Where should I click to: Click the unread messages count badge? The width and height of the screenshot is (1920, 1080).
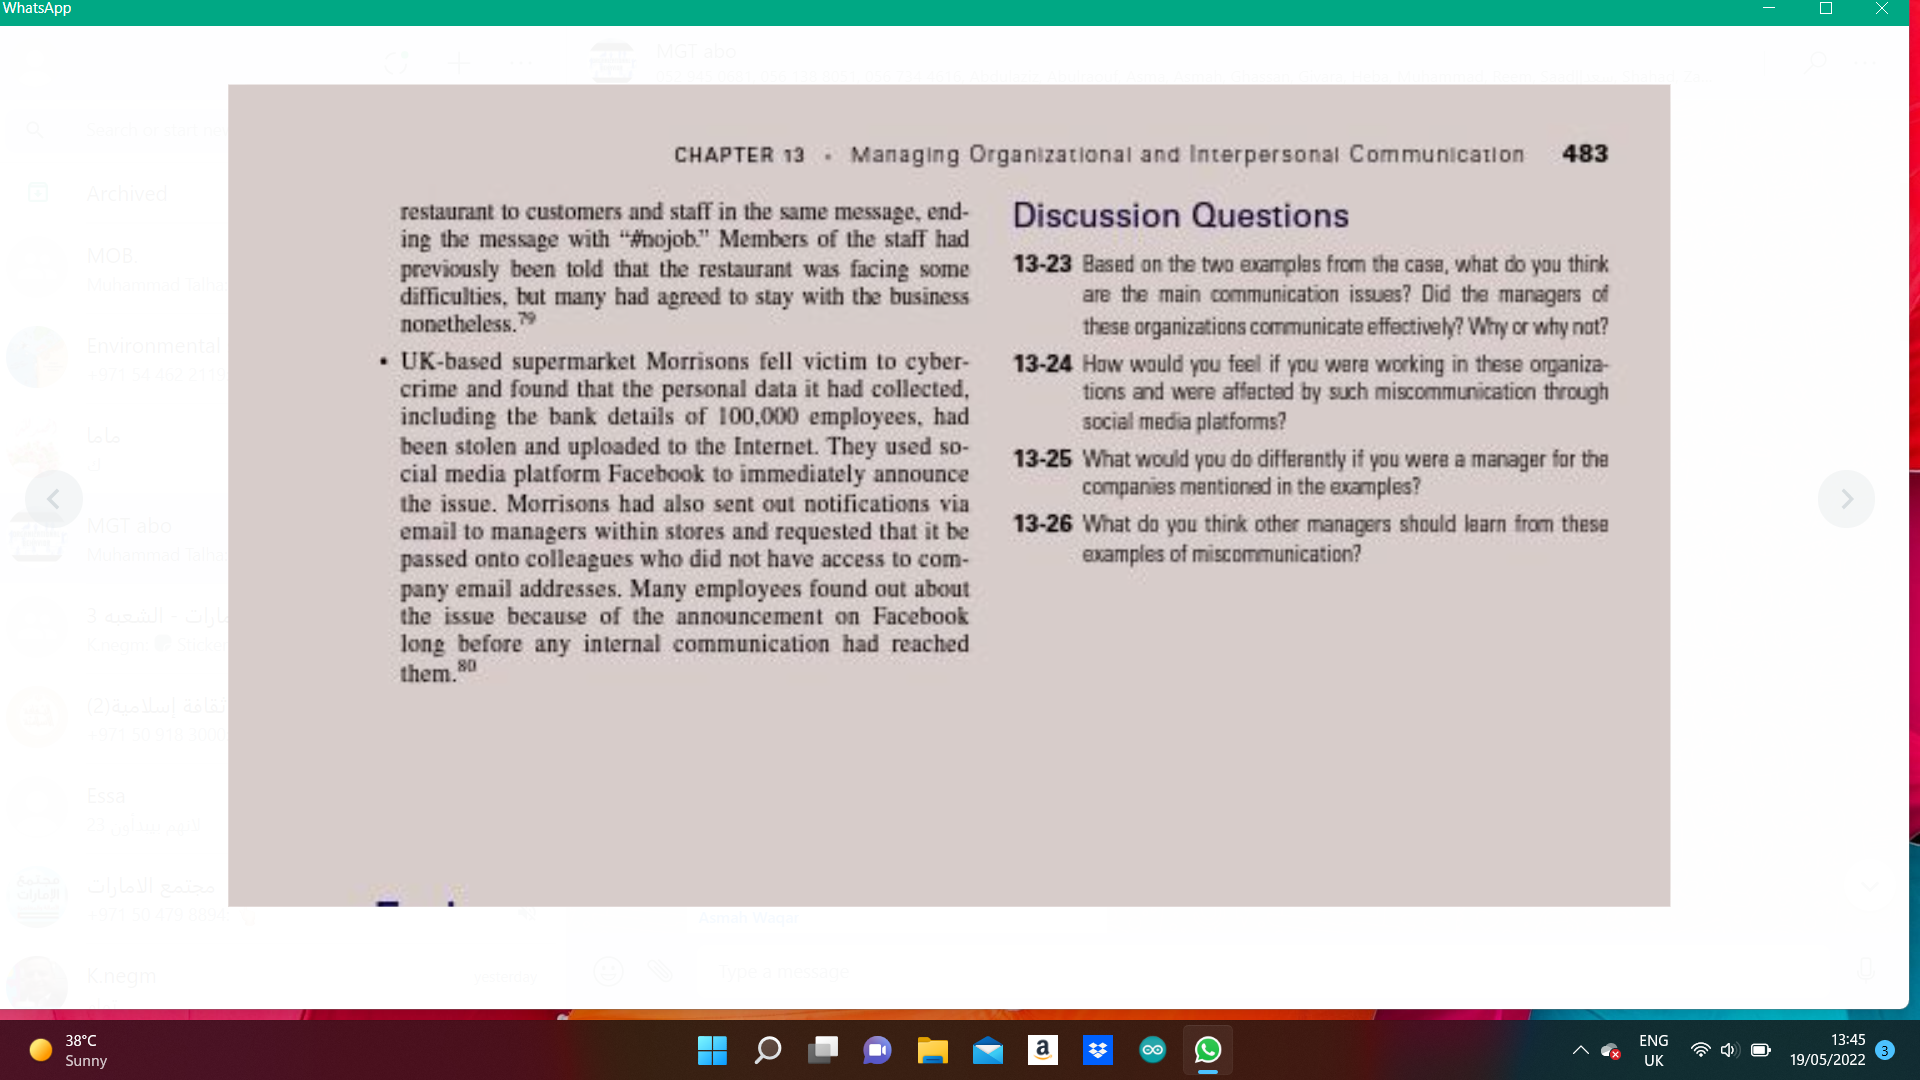1886,1050
